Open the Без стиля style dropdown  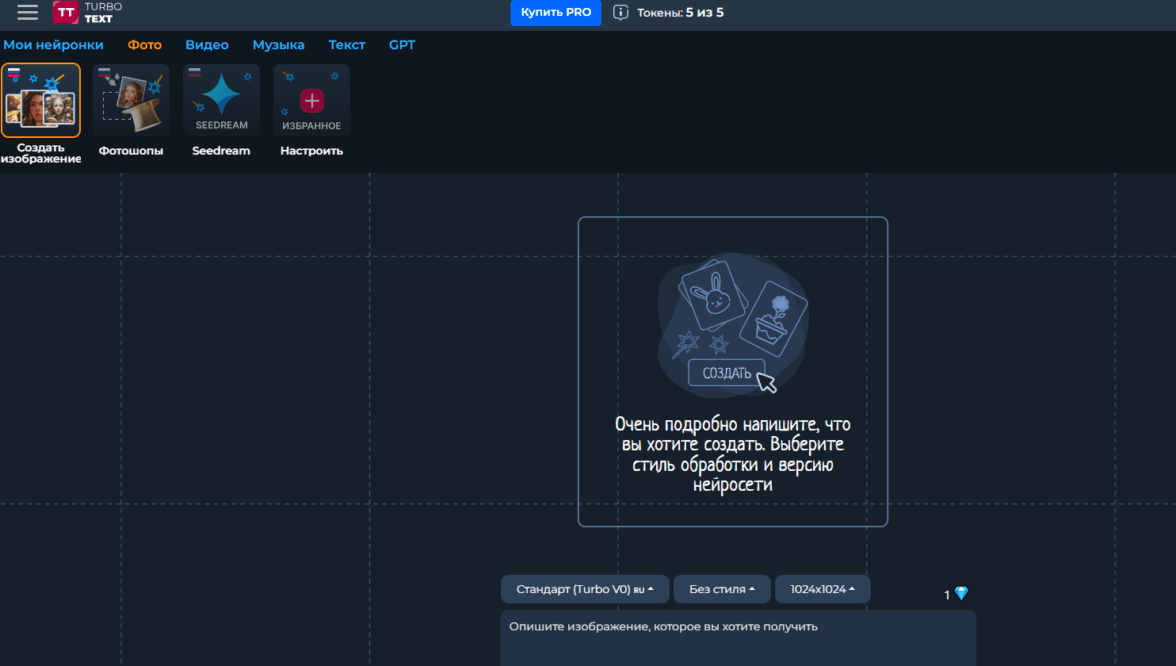[x=722, y=590]
